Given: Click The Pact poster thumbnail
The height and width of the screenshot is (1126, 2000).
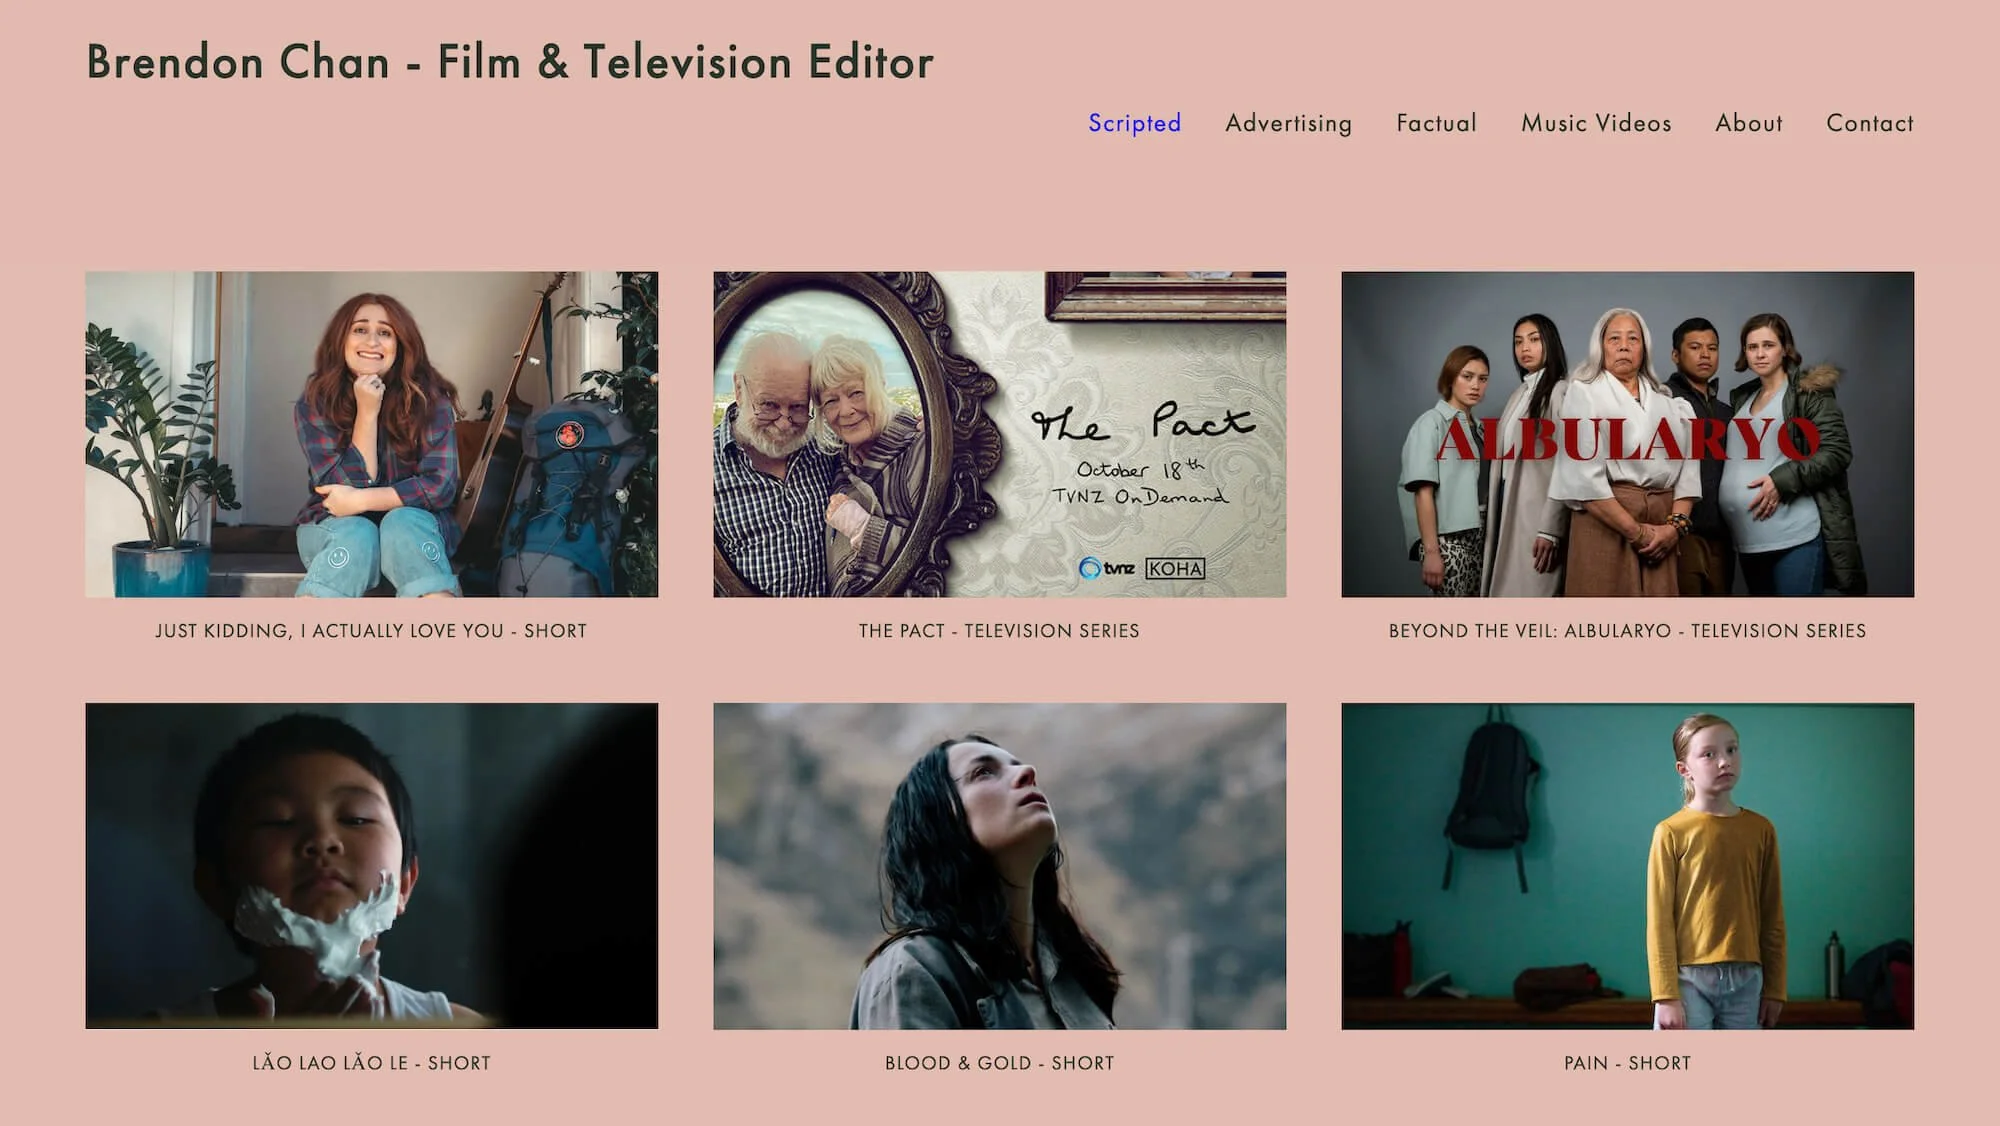Looking at the screenshot, I should pos(999,434).
